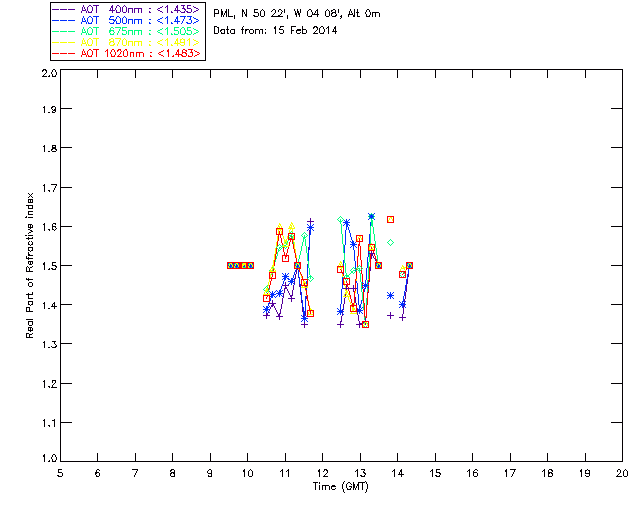Viewport: 640px width, 512px height.
Task: Click the 'Real Part of Refractive index' axis label
Action: [x=29, y=265]
